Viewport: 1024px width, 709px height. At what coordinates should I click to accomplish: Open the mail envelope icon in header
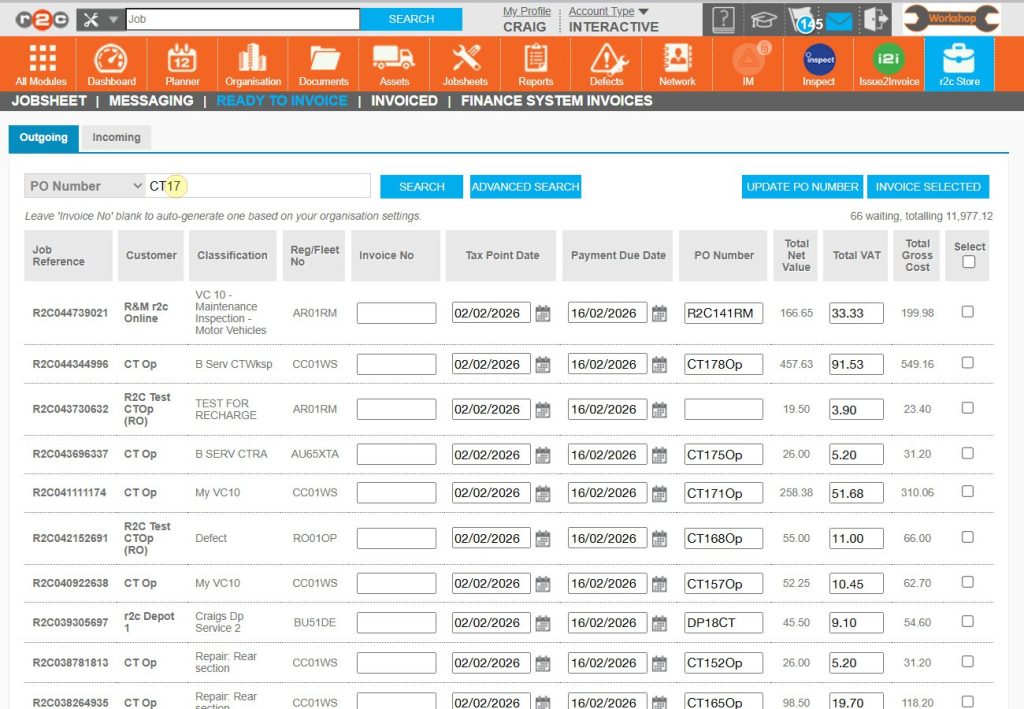click(x=838, y=20)
